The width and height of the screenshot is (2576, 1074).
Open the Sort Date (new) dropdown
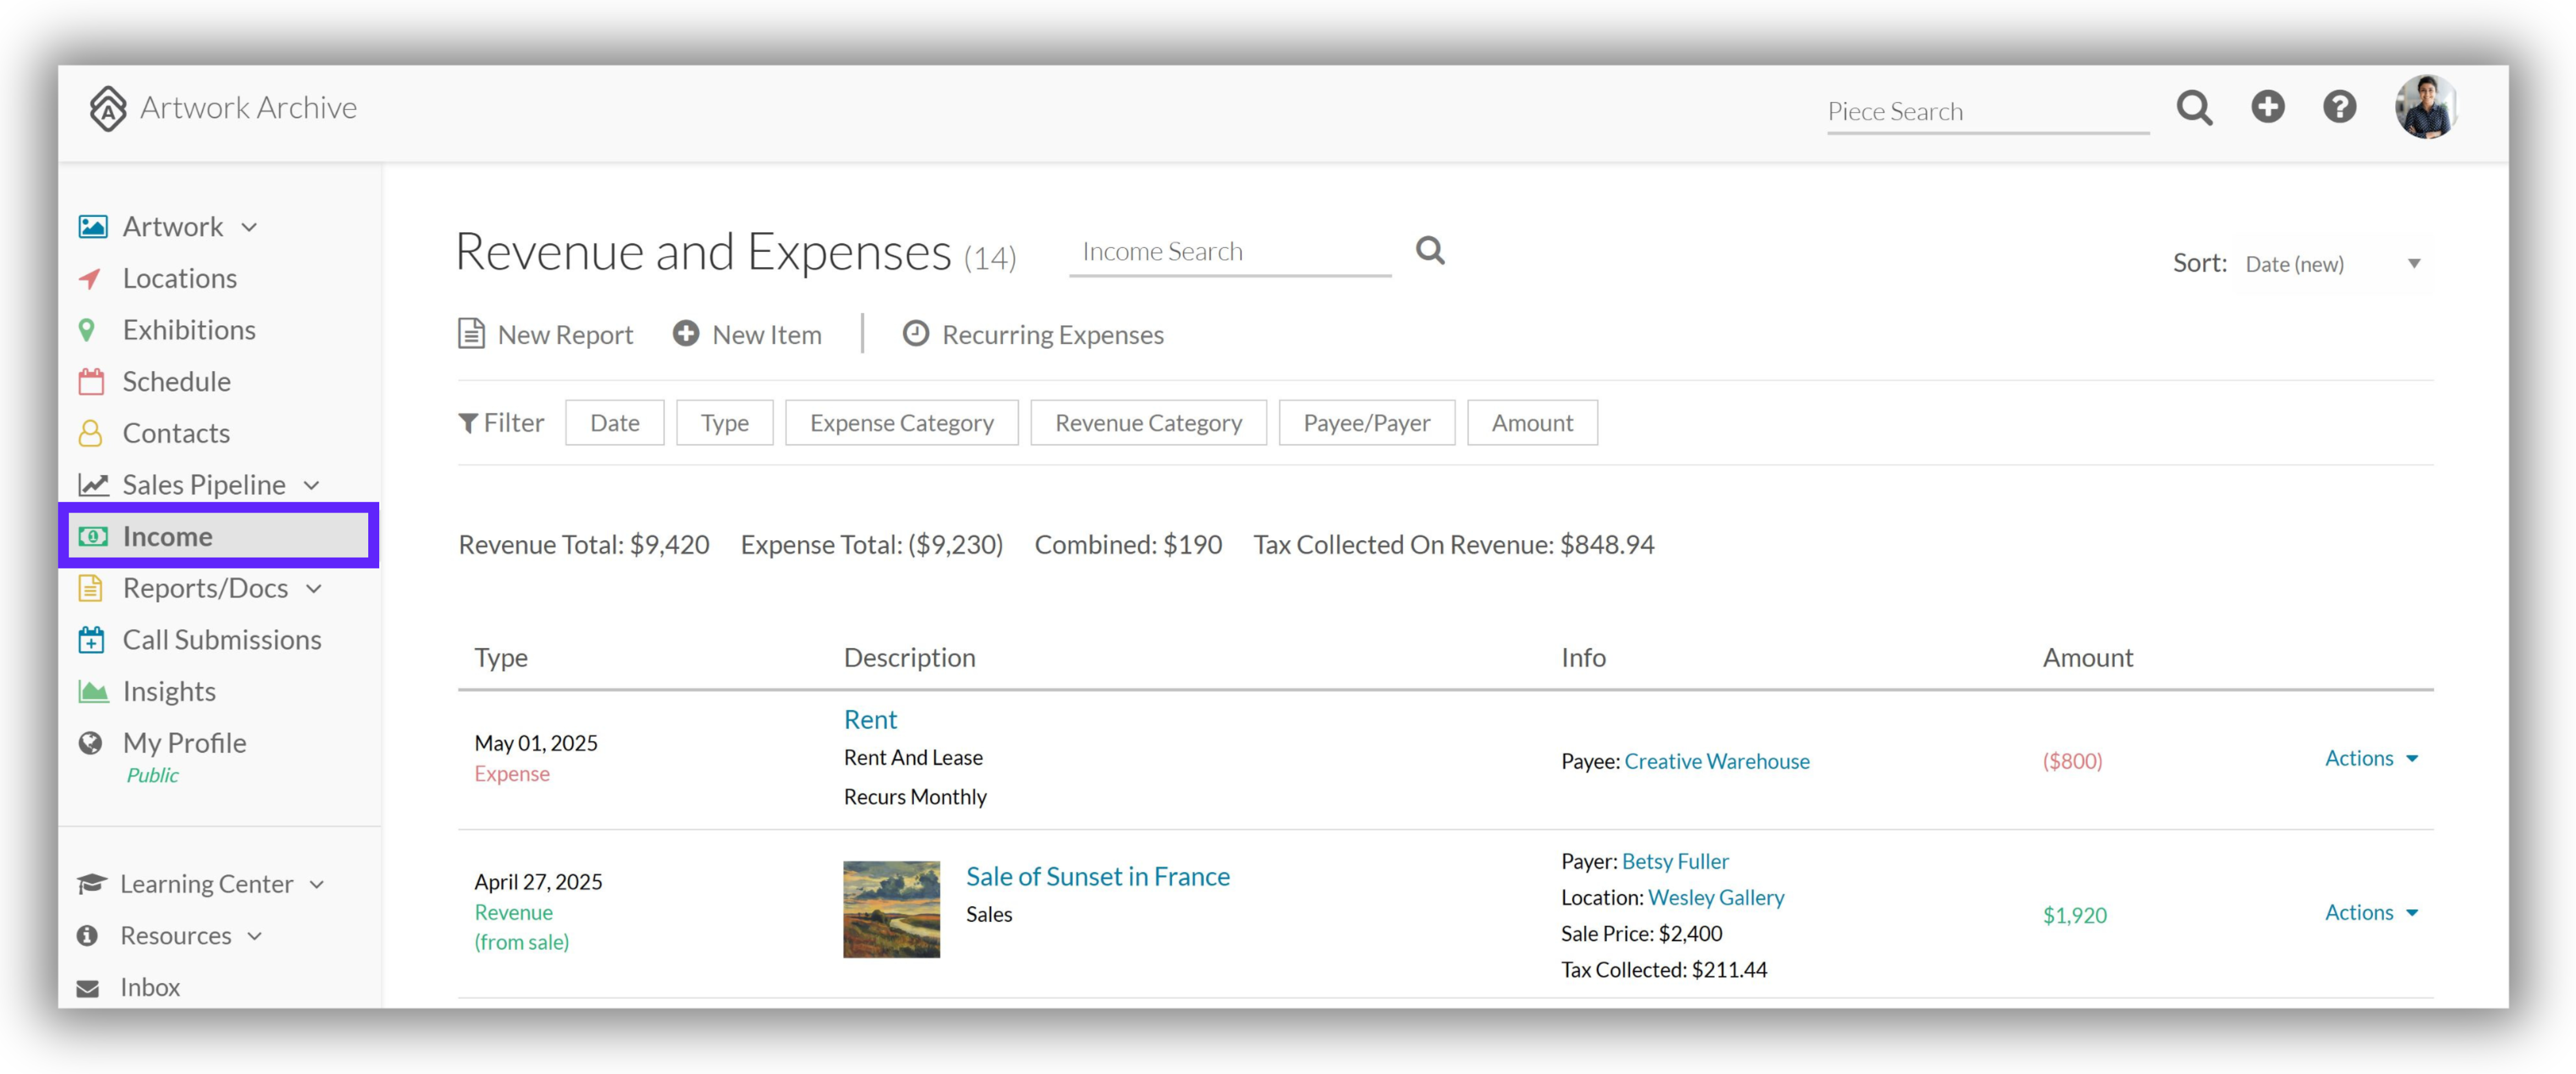click(x=2332, y=264)
